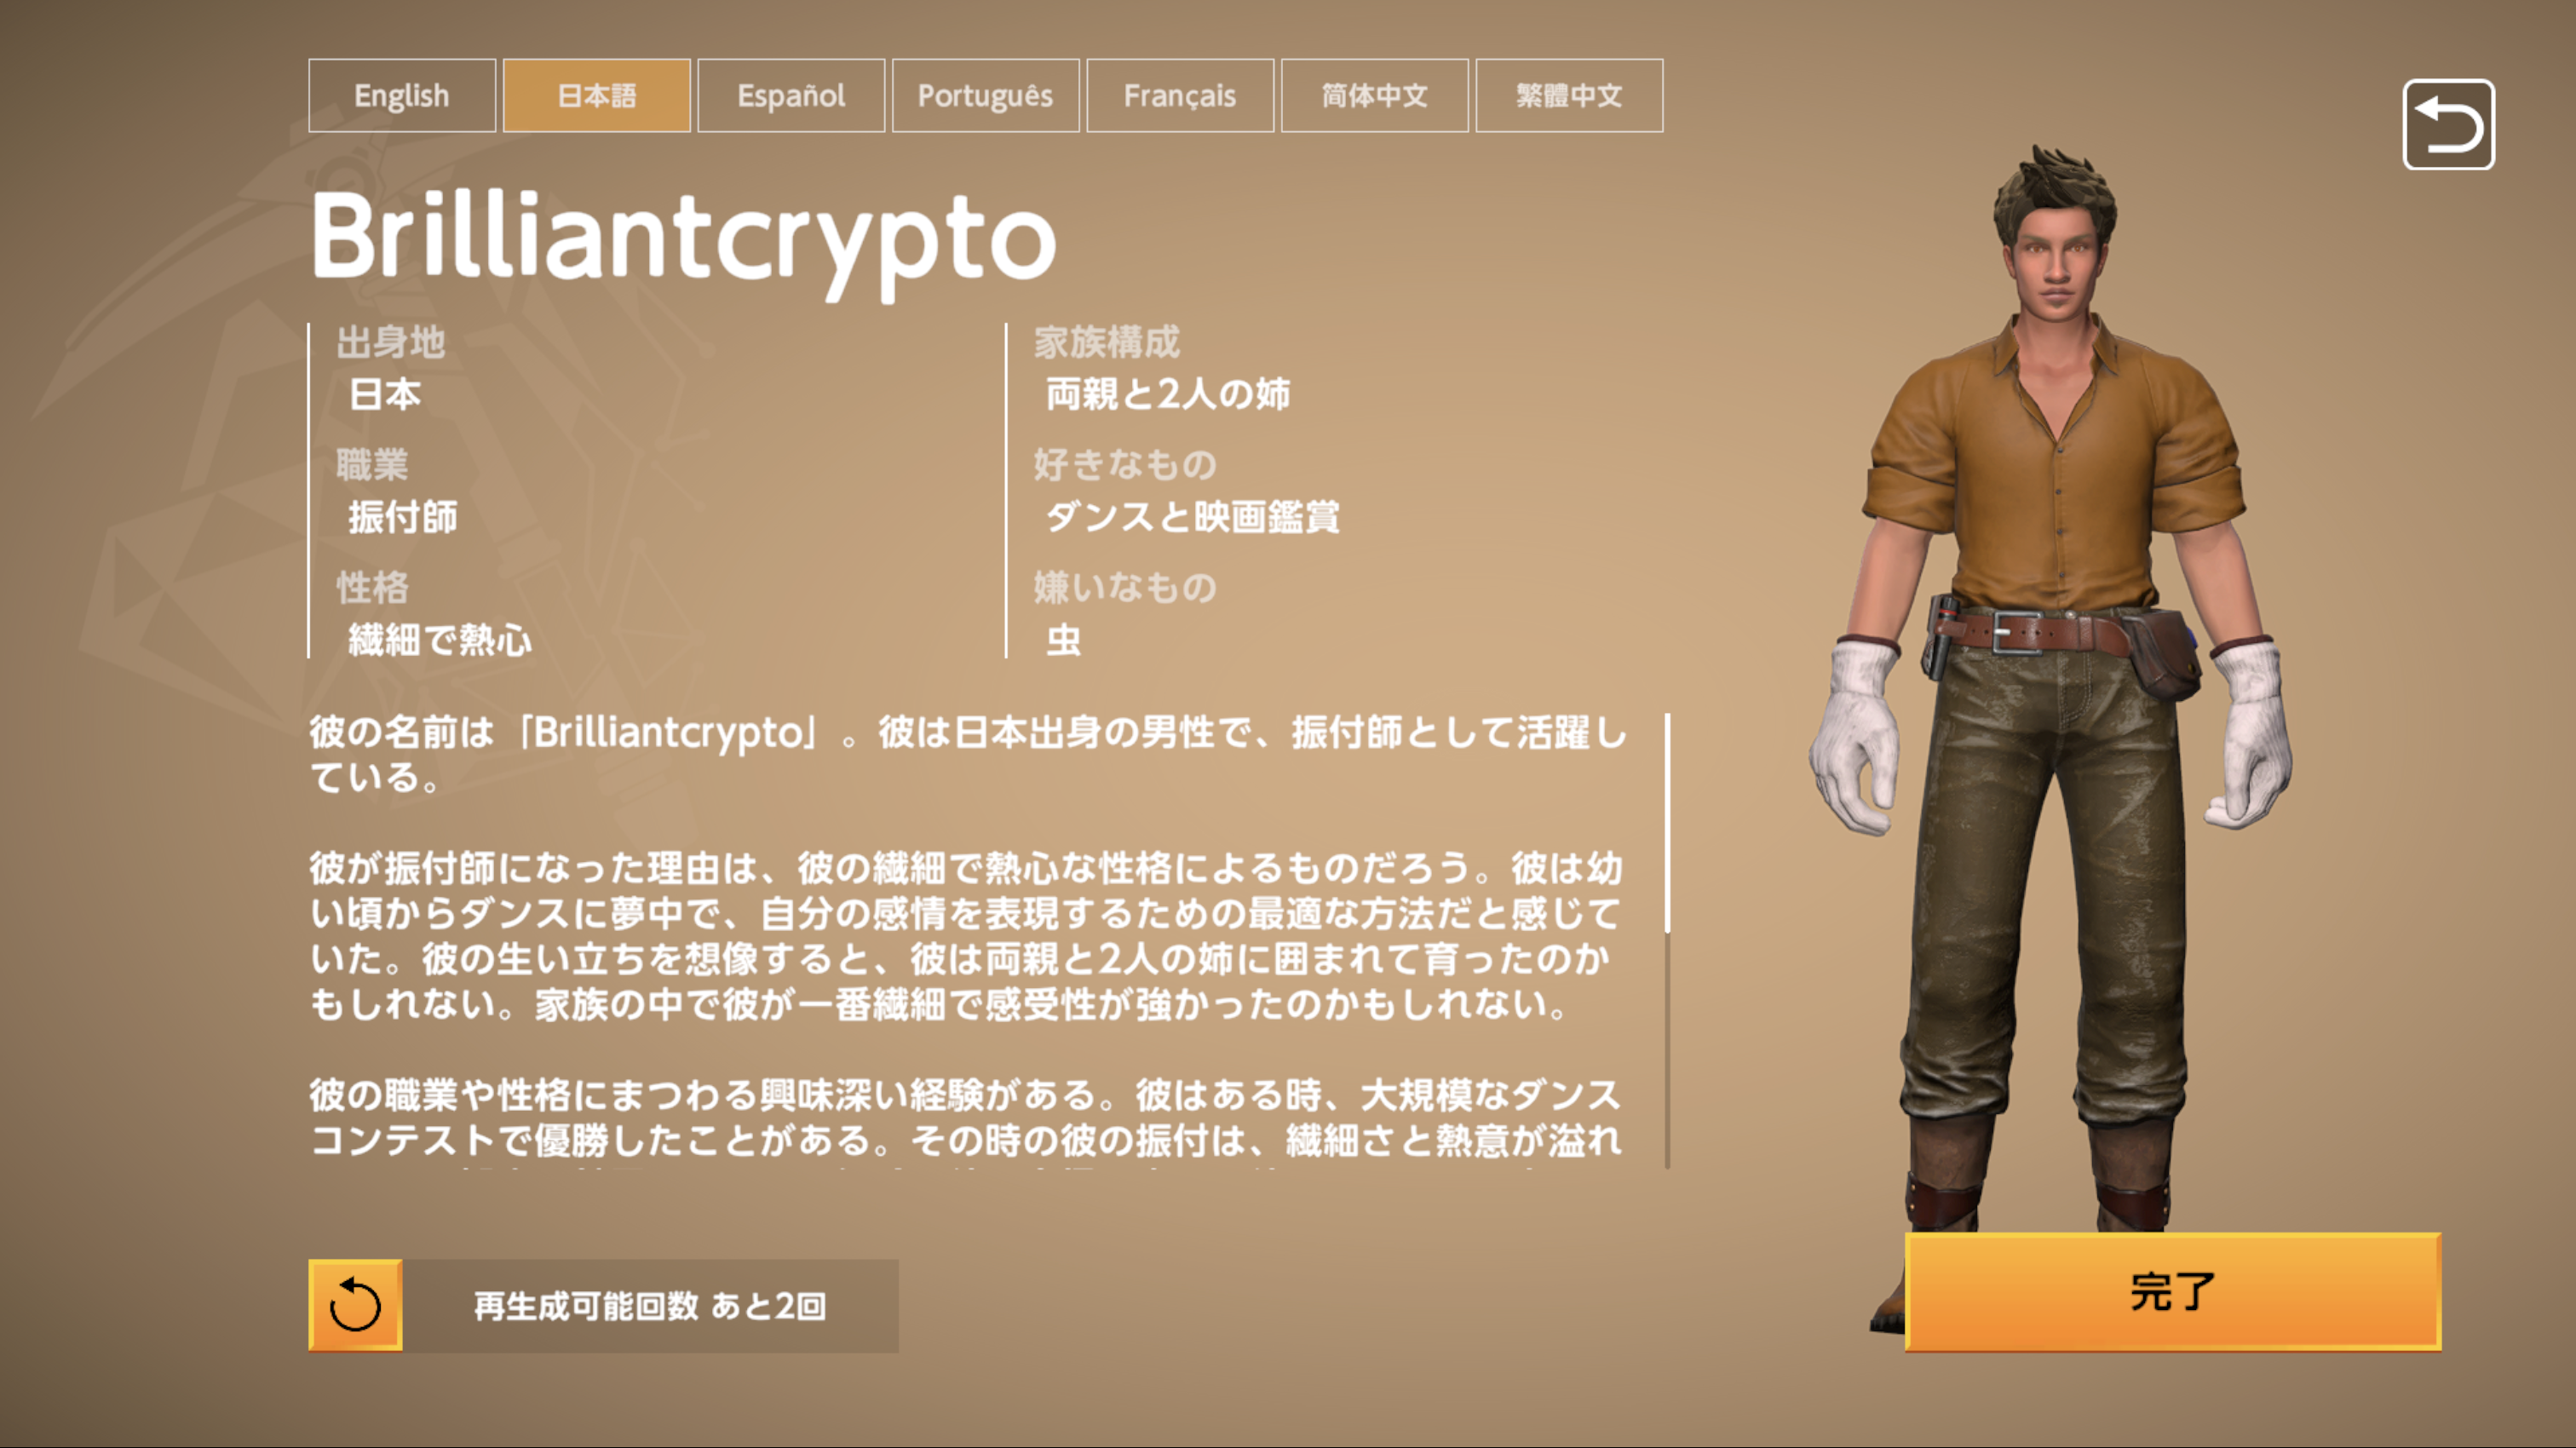Switch to the English language tab
Image resolution: width=2576 pixels, height=1448 pixels.
402,96
